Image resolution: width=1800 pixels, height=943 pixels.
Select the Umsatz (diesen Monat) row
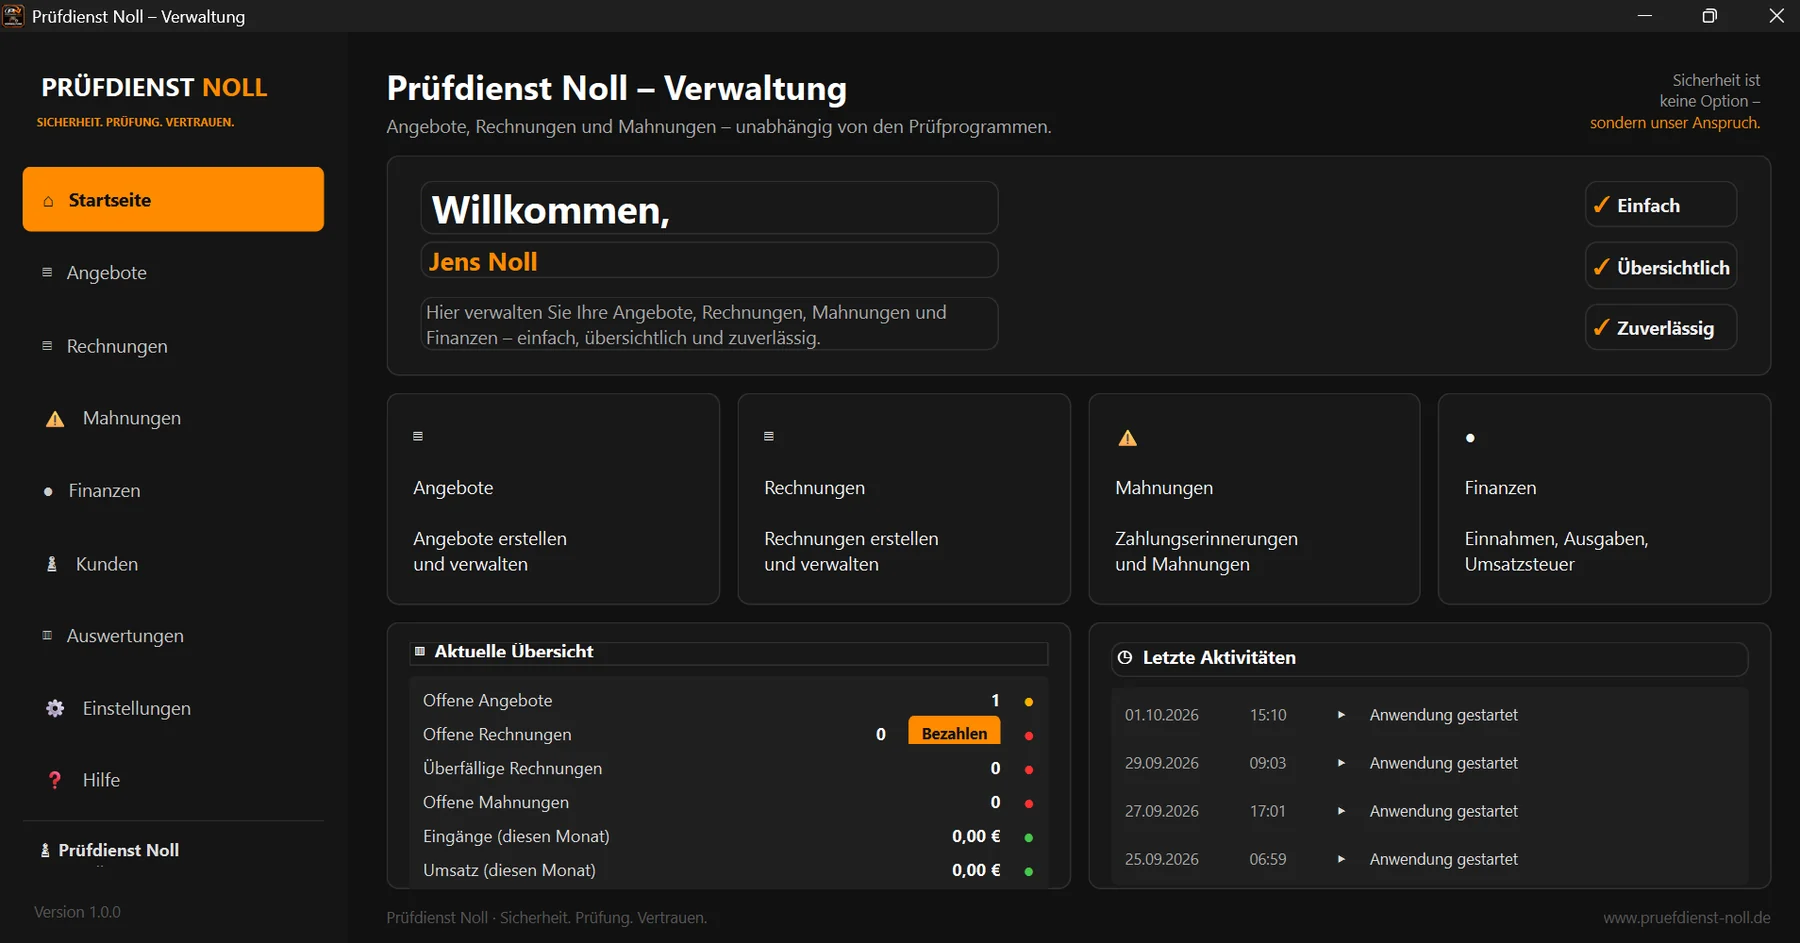tap(729, 870)
